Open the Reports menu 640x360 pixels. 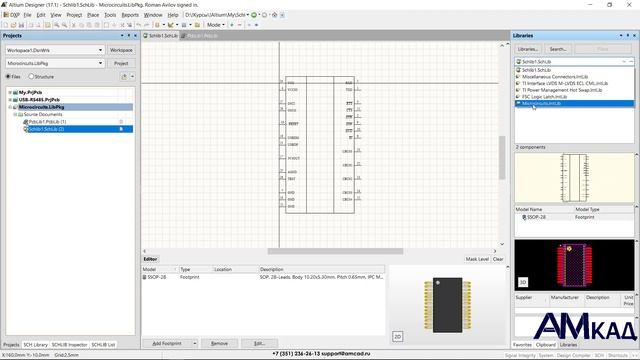130,15
